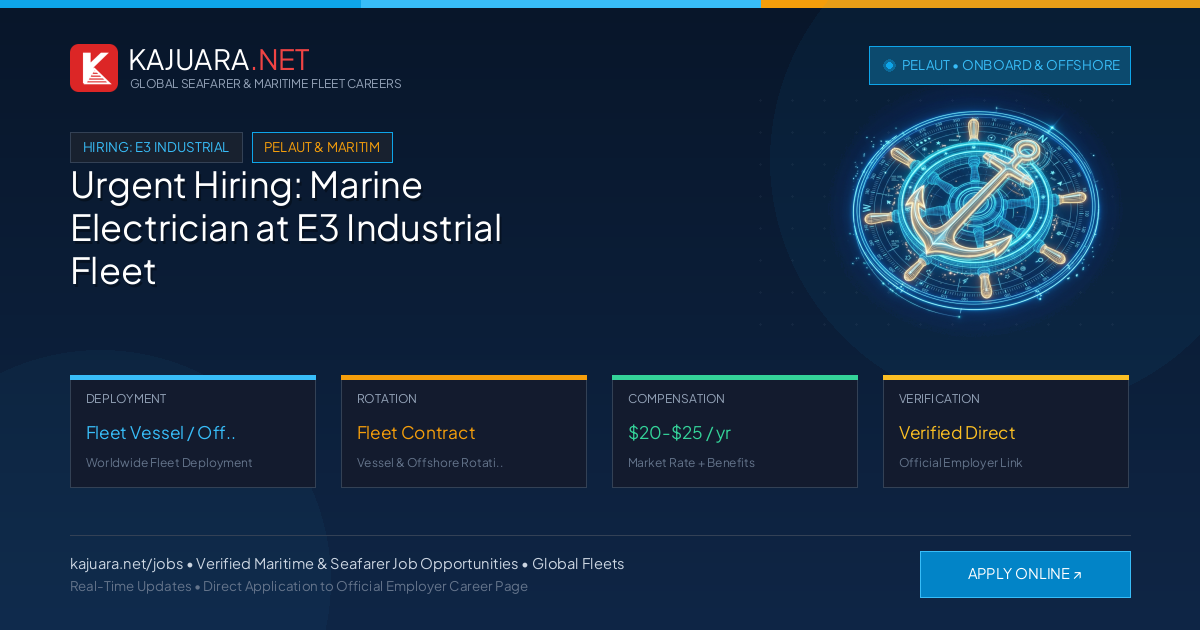Click the Fleet Contract value
The height and width of the screenshot is (630, 1200).
tap(416, 433)
